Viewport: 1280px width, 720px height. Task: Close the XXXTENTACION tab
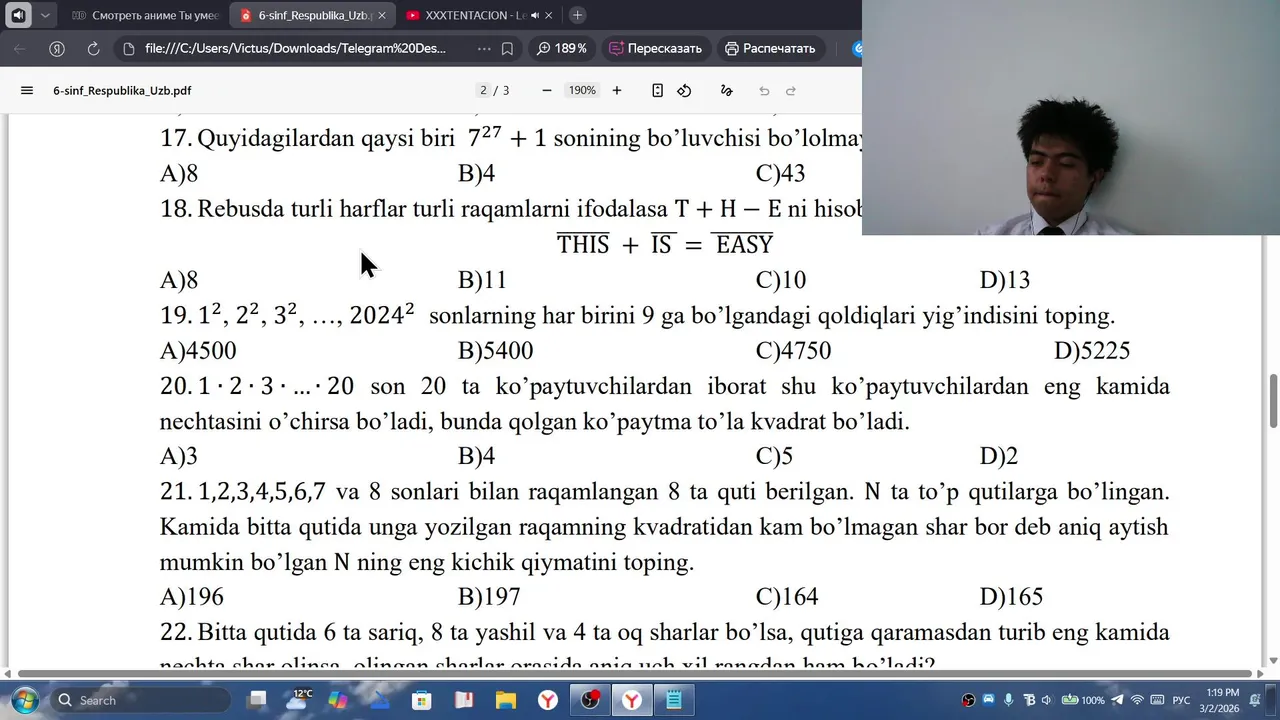549,15
